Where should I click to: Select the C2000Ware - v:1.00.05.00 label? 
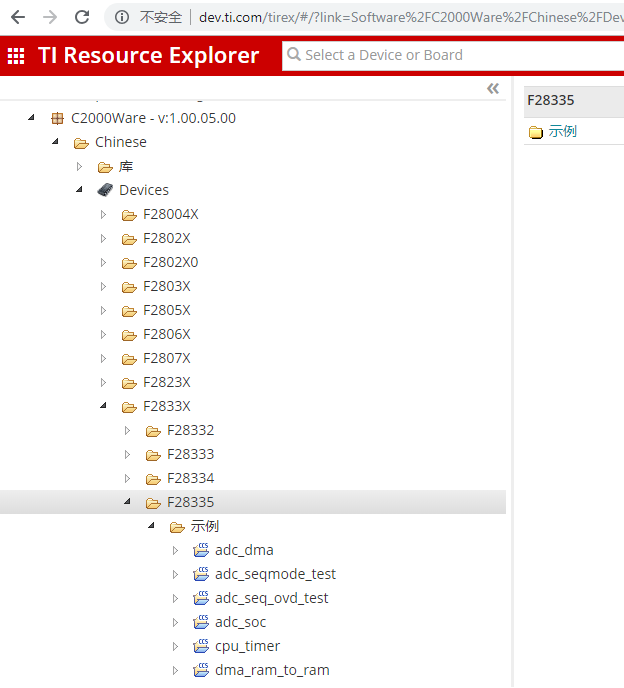point(153,118)
